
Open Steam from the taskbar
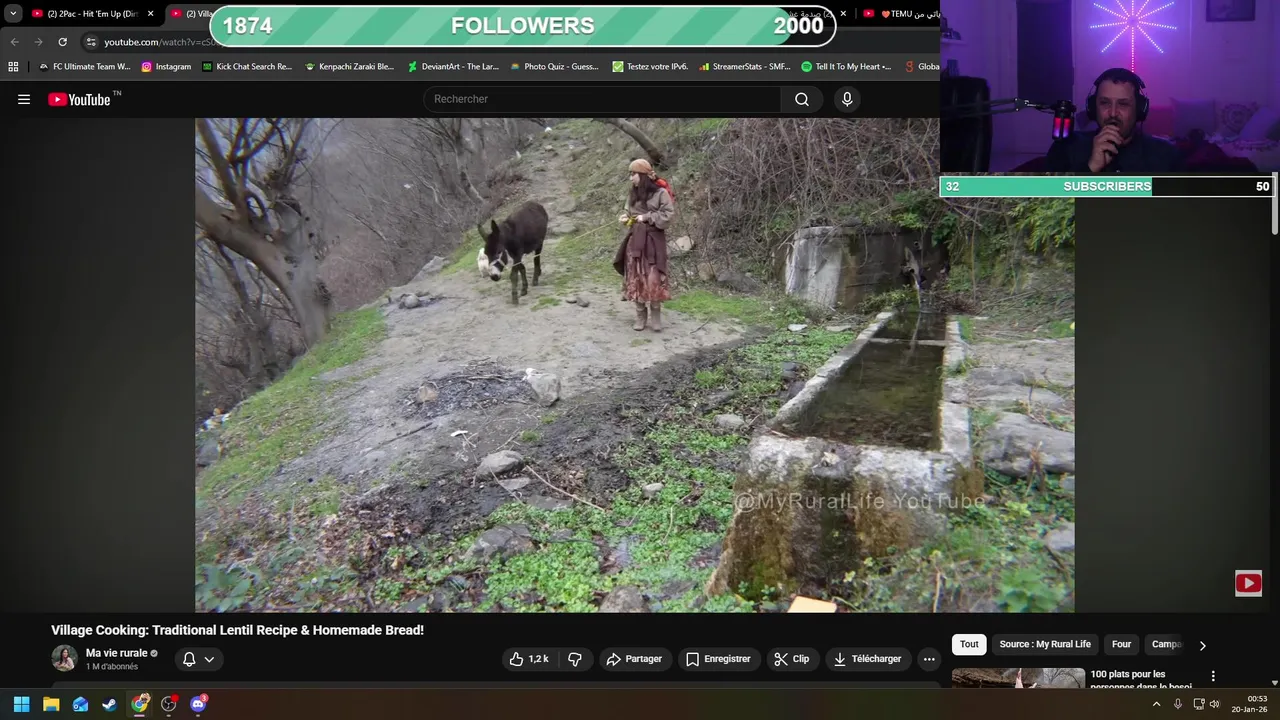point(110,704)
